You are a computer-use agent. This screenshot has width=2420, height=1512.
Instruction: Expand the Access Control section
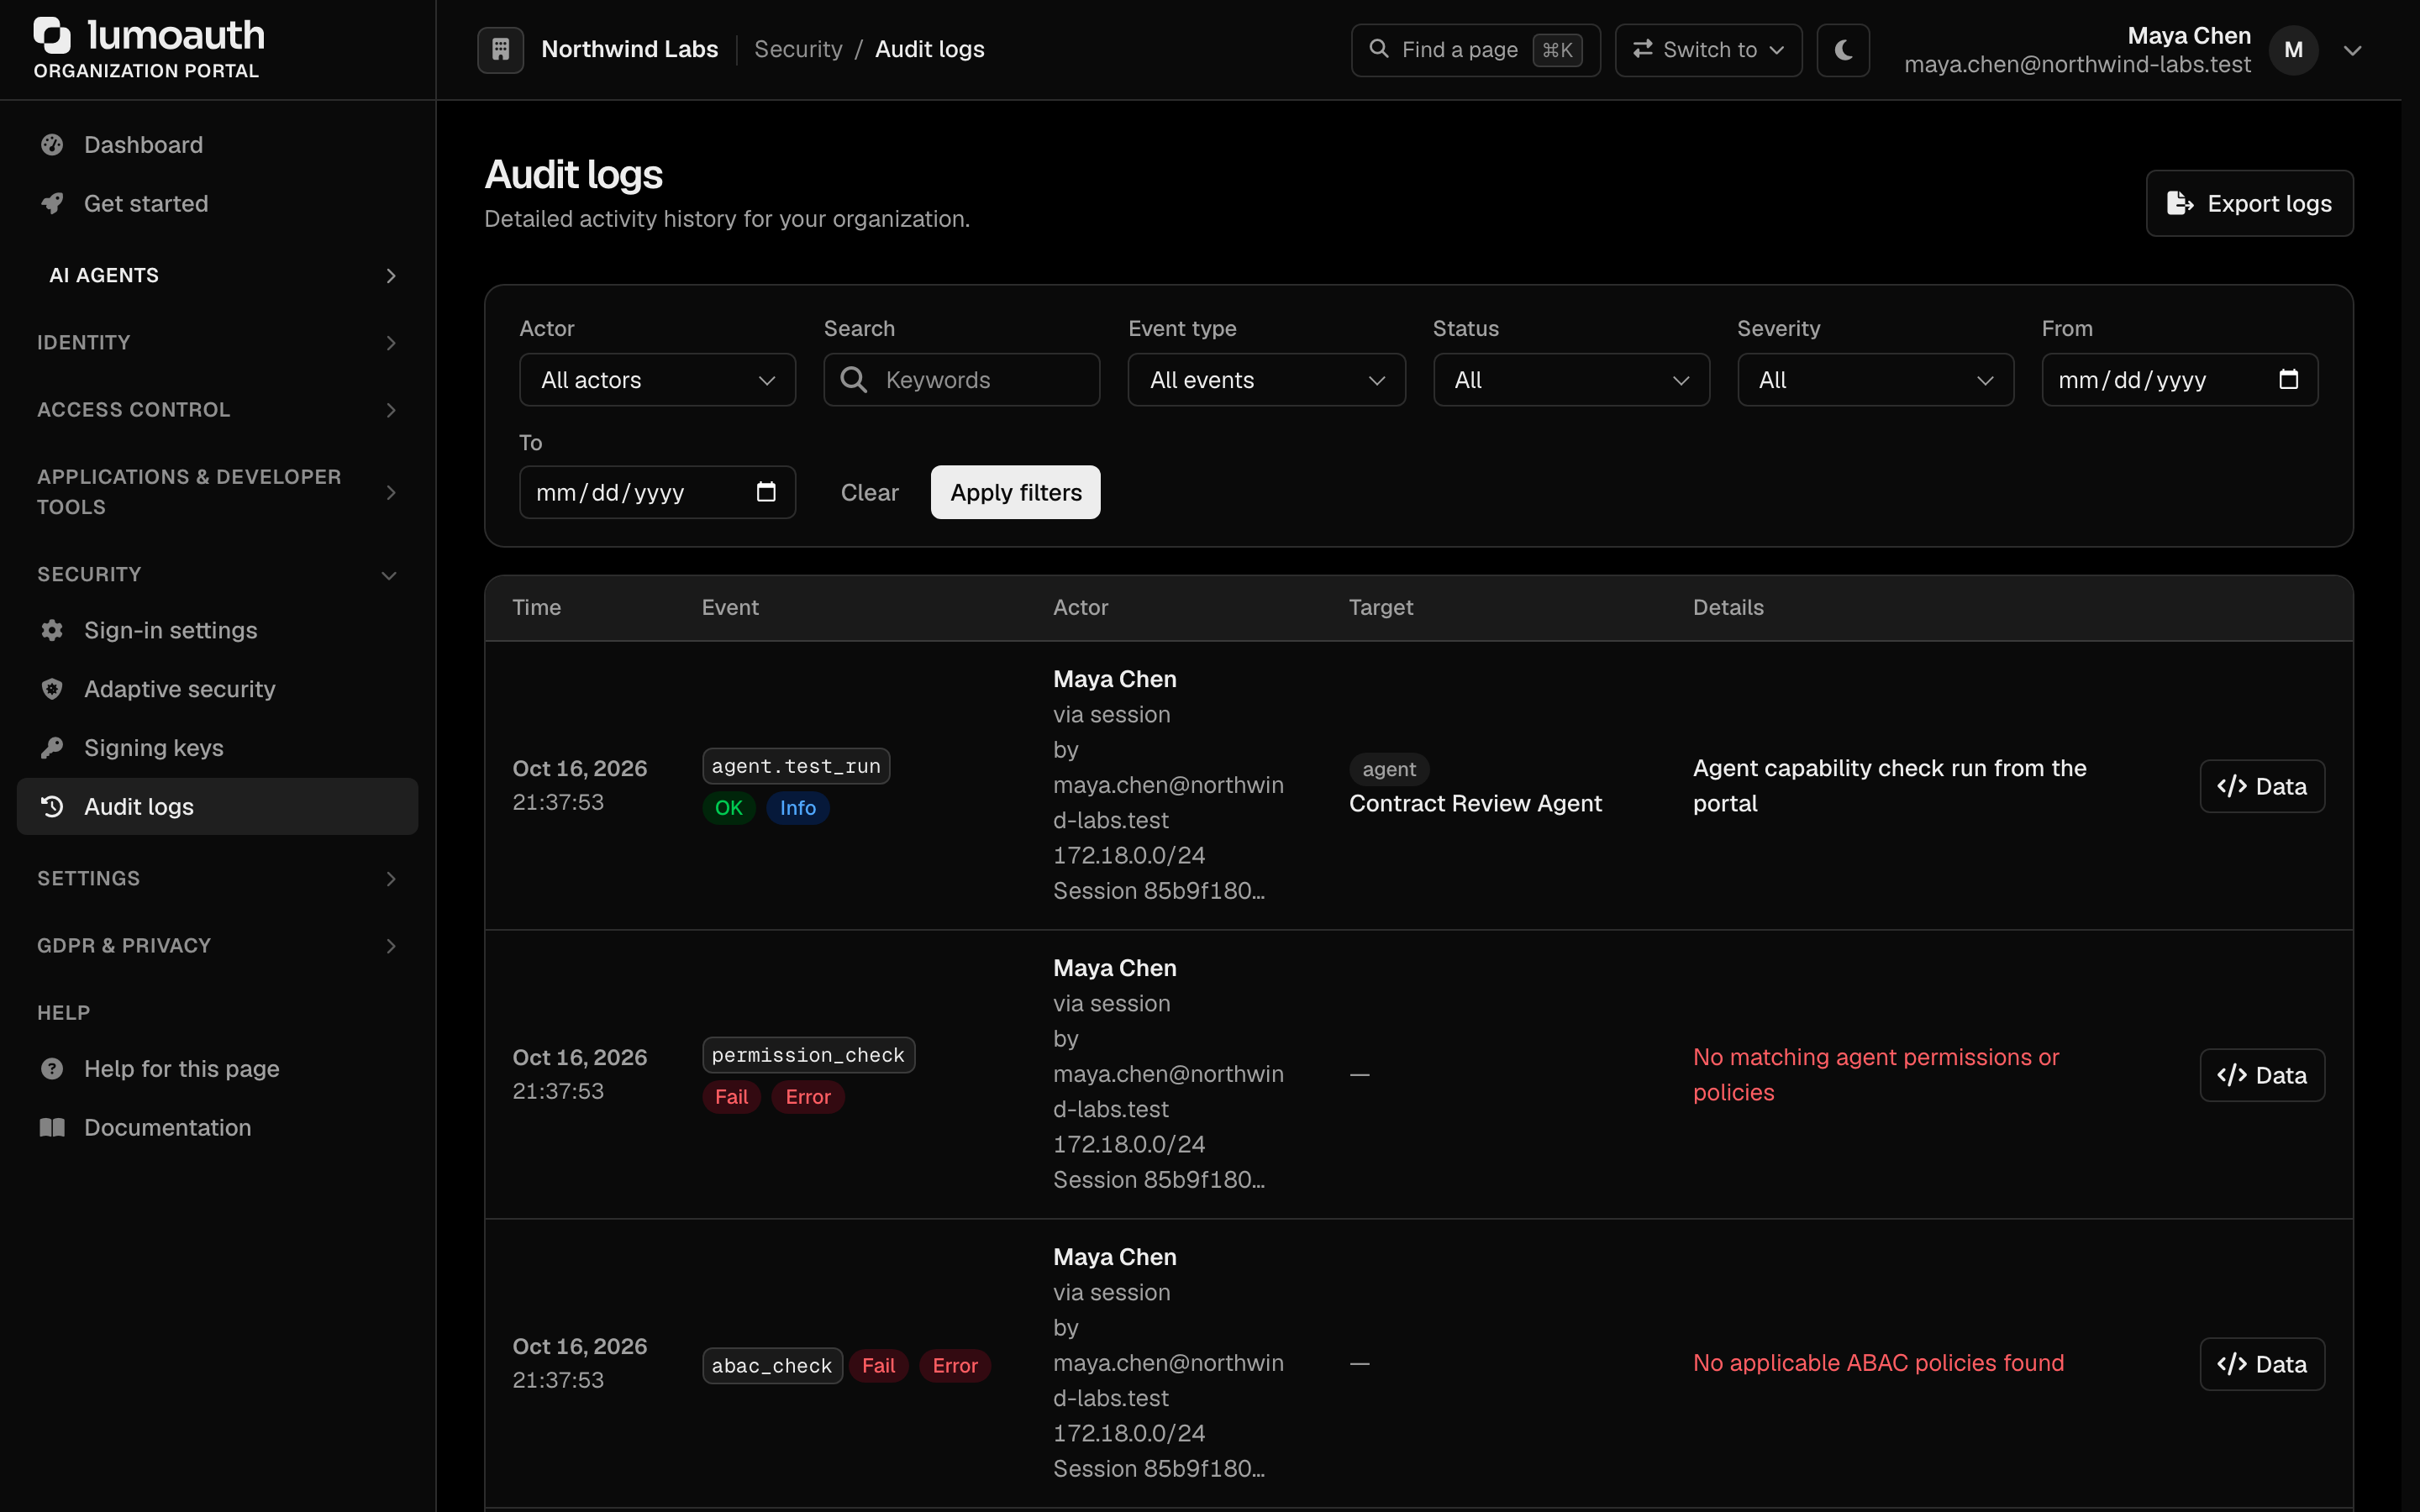click(217, 410)
